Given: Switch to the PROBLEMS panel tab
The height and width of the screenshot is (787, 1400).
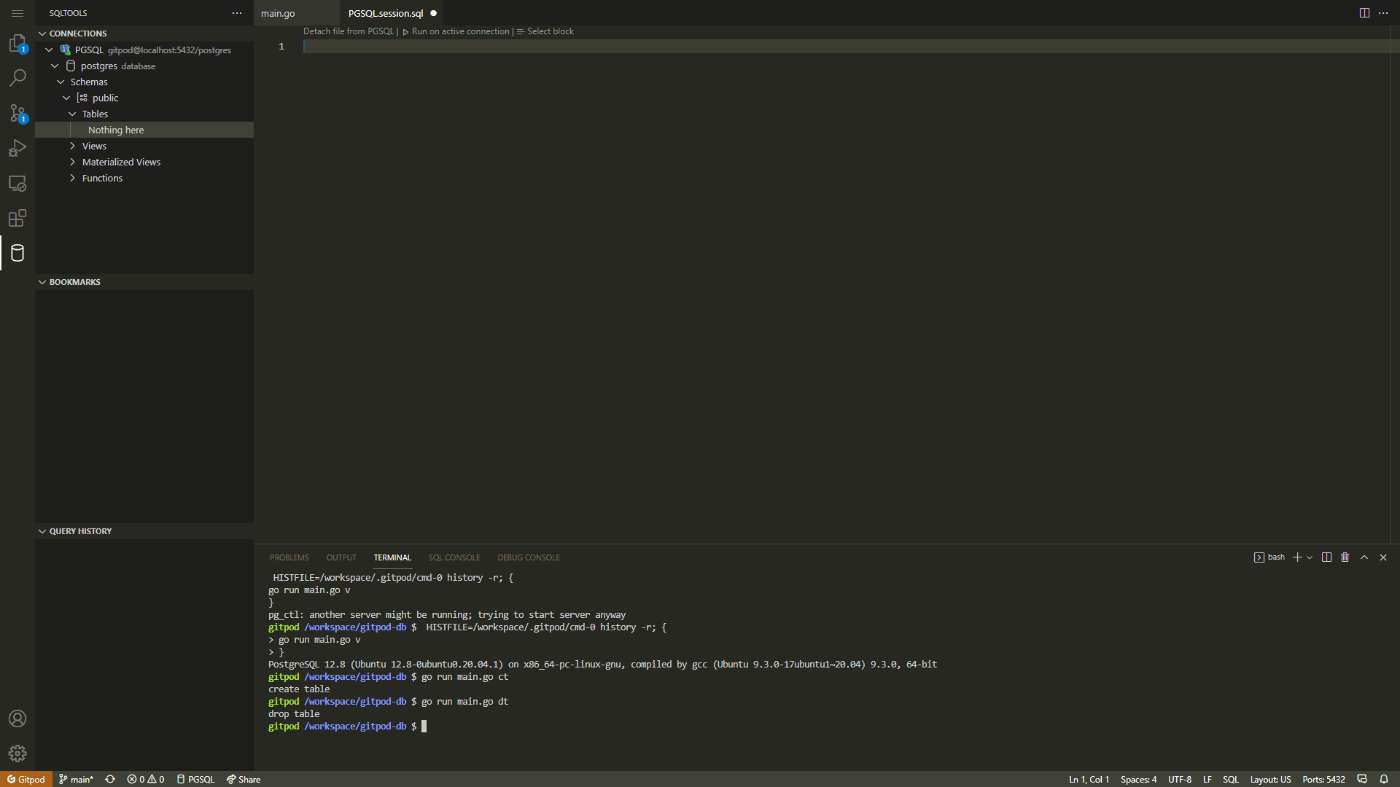Looking at the screenshot, I should tap(289, 557).
